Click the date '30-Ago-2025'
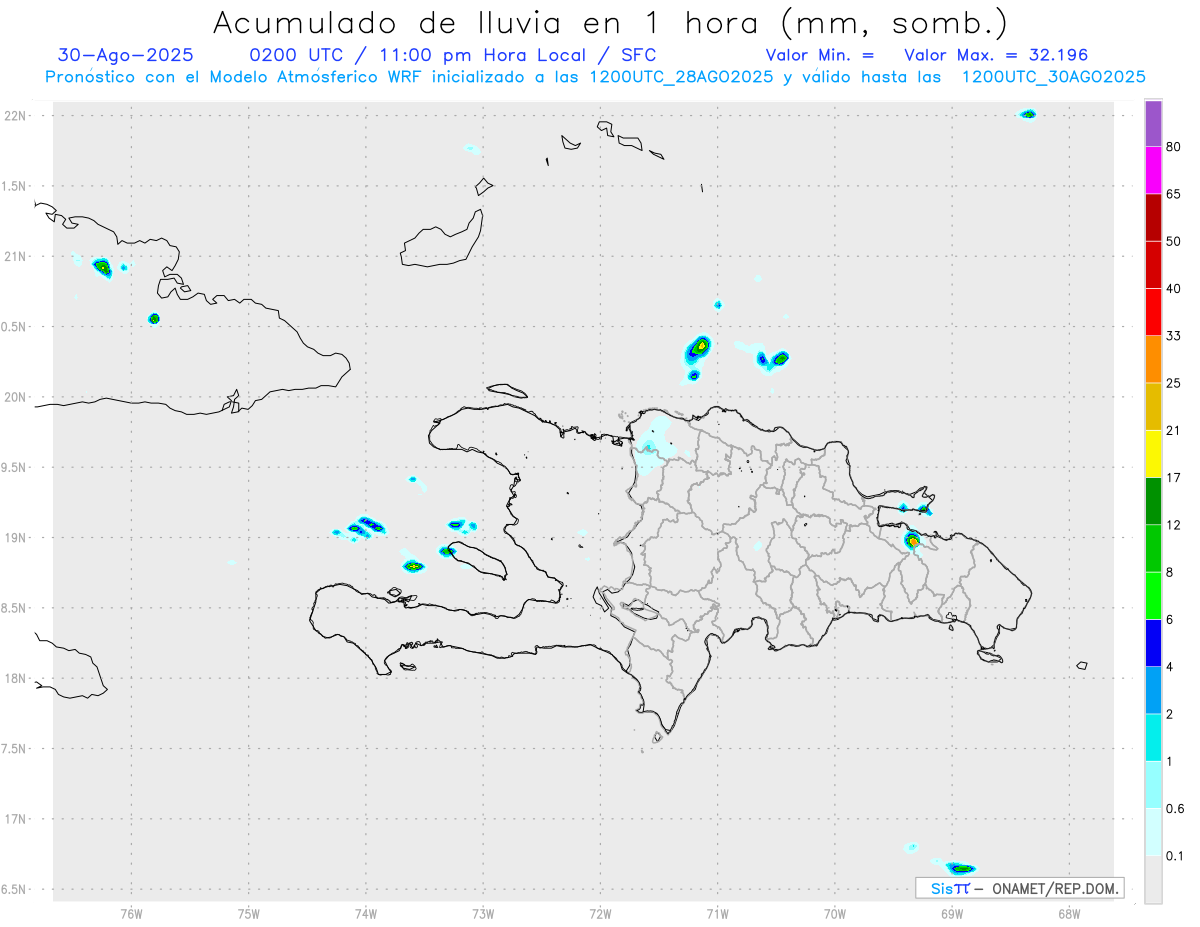The width and height of the screenshot is (1200, 927). click(x=126, y=55)
